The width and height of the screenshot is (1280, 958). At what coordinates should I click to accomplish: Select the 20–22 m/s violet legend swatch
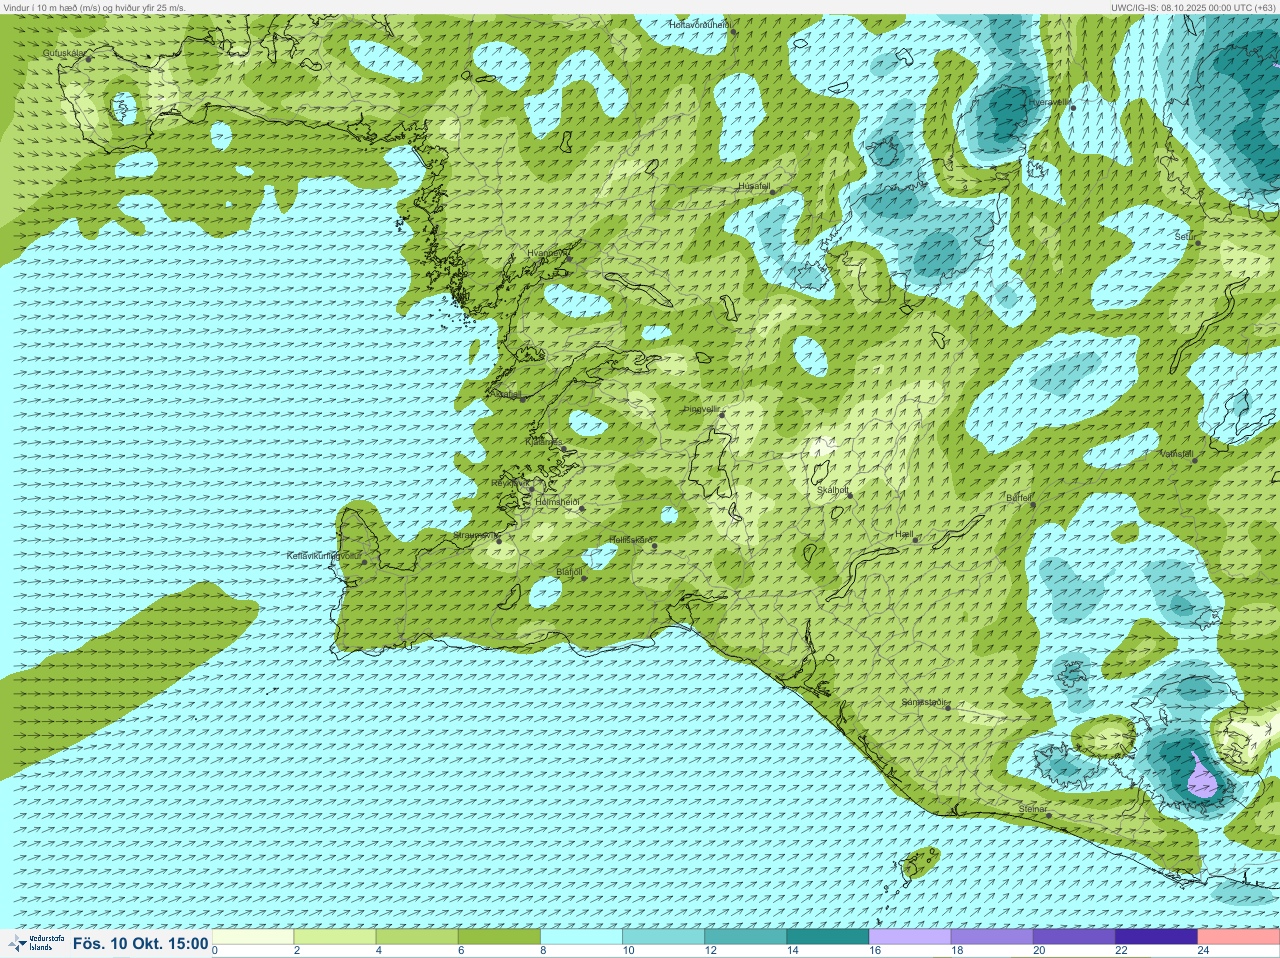(x=1074, y=937)
